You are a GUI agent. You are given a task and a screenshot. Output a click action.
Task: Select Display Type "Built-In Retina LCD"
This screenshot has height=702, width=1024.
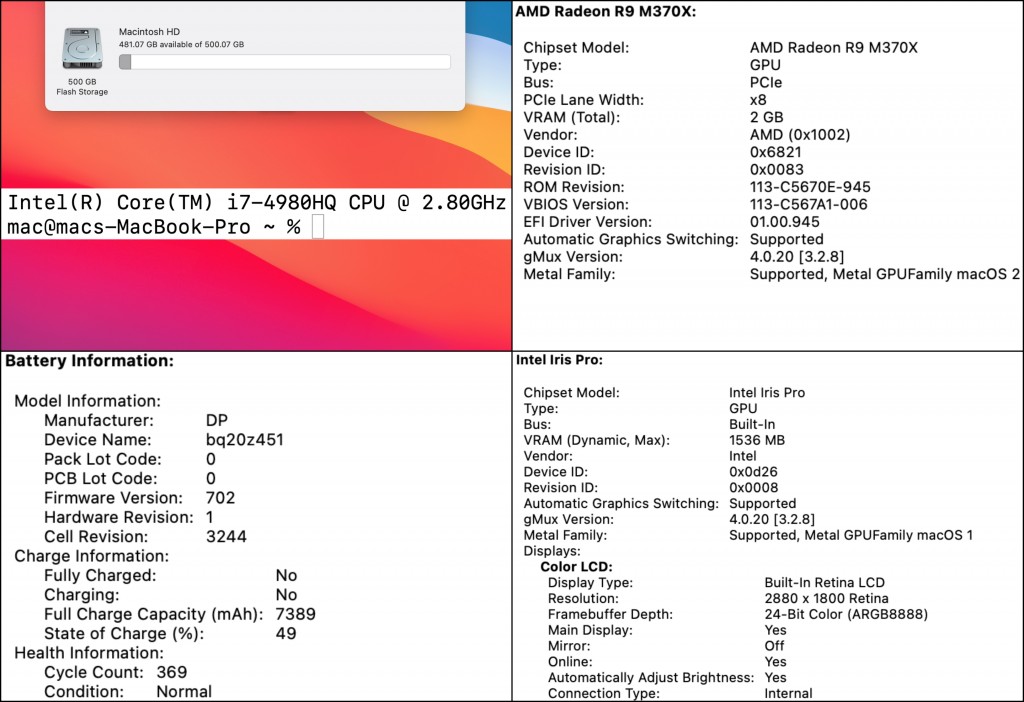pos(824,582)
